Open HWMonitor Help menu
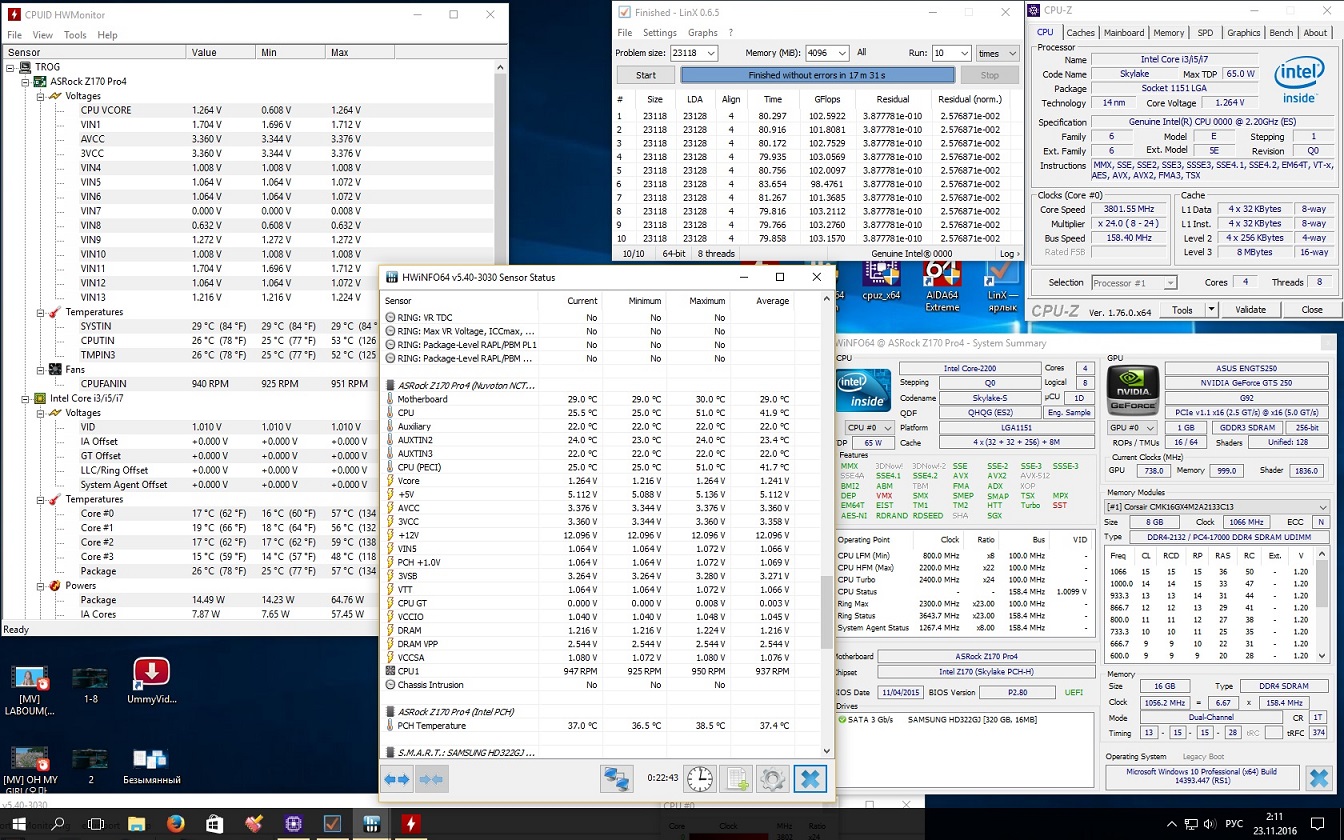 (107, 35)
